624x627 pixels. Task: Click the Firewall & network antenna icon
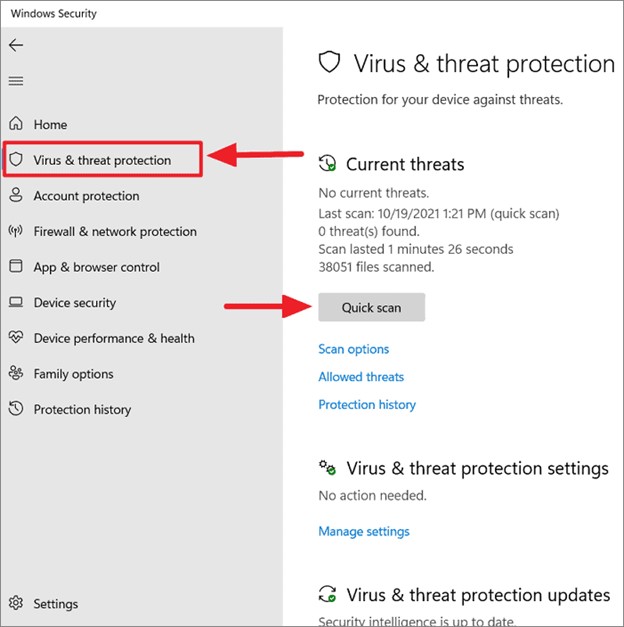click(x=15, y=232)
